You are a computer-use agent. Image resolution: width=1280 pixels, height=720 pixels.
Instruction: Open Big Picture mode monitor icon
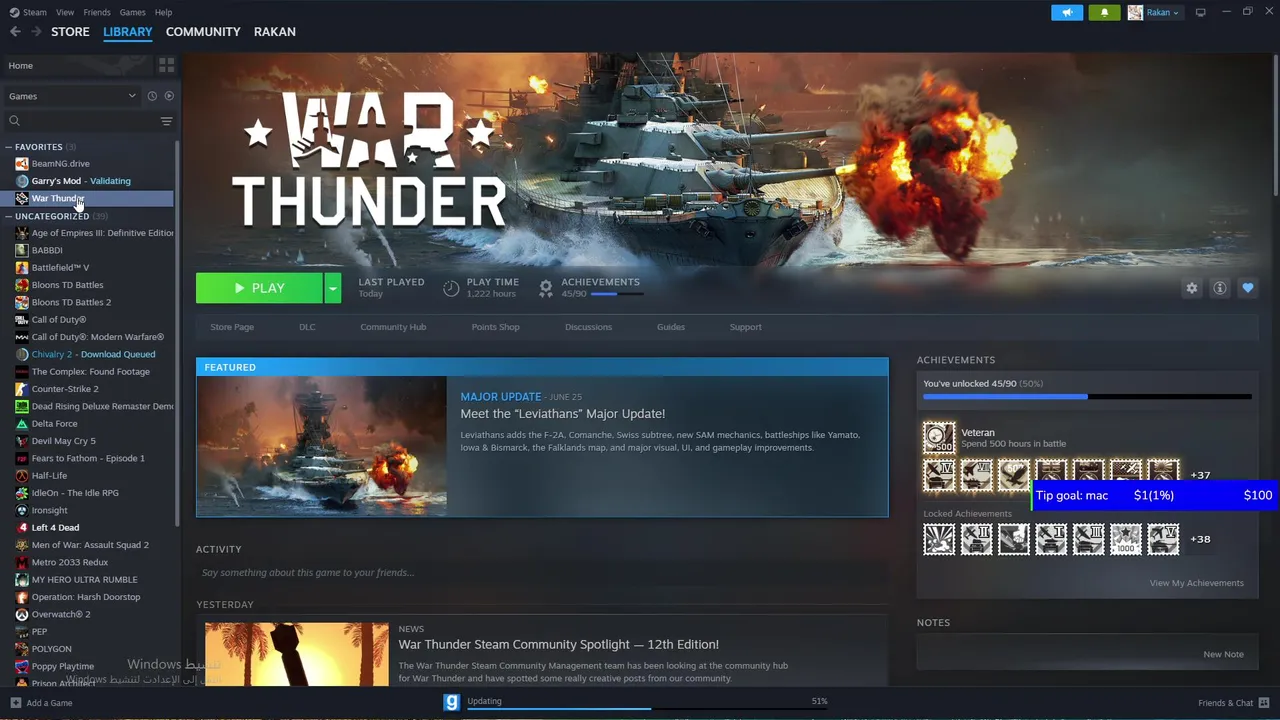coord(1201,12)
